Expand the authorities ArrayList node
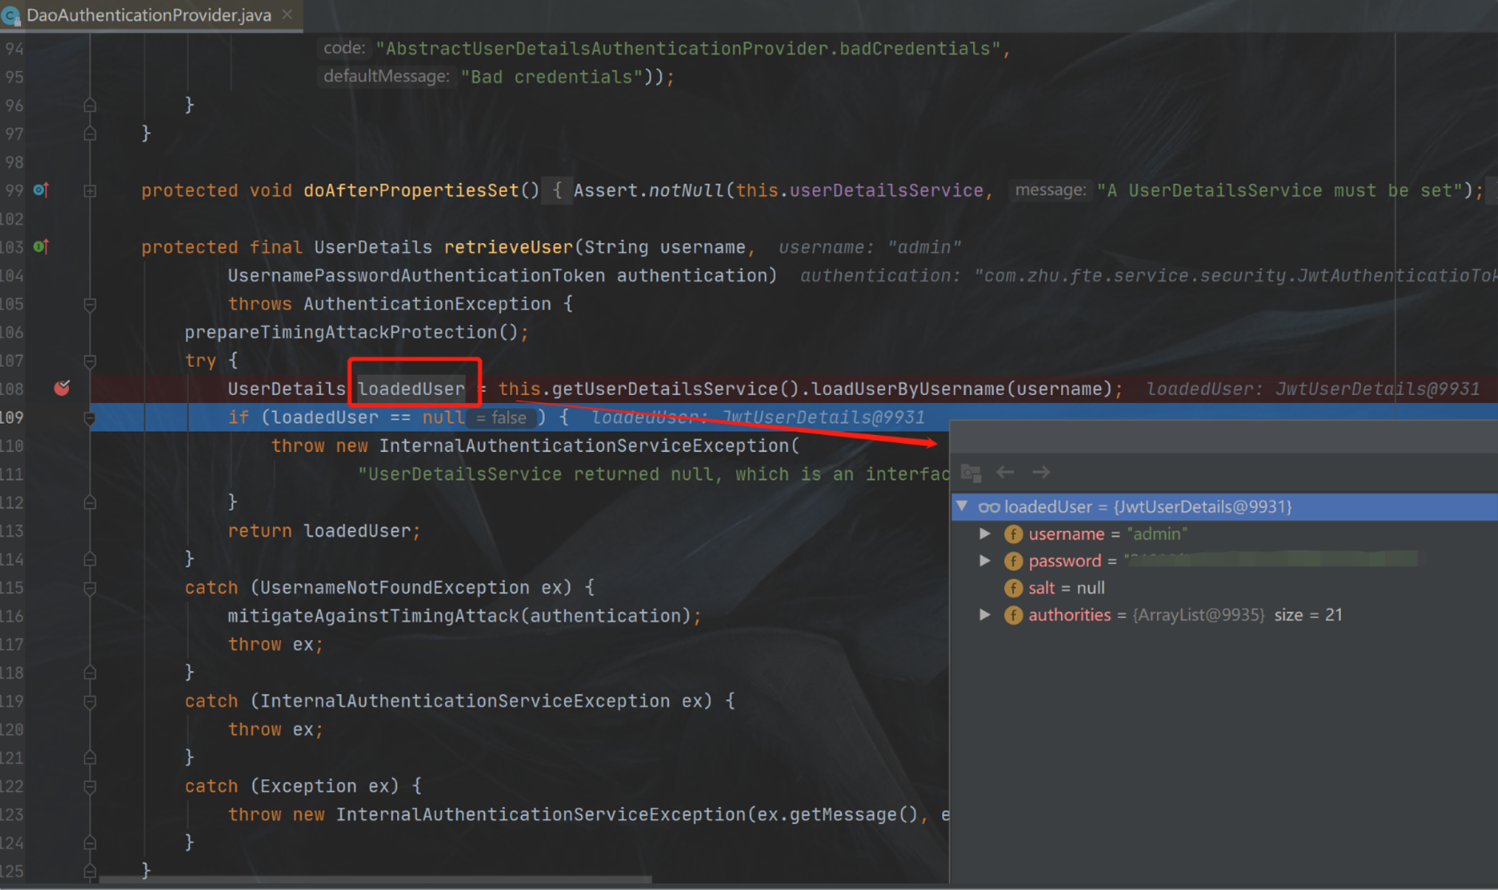1498x890 pixels. coord(985,615)
